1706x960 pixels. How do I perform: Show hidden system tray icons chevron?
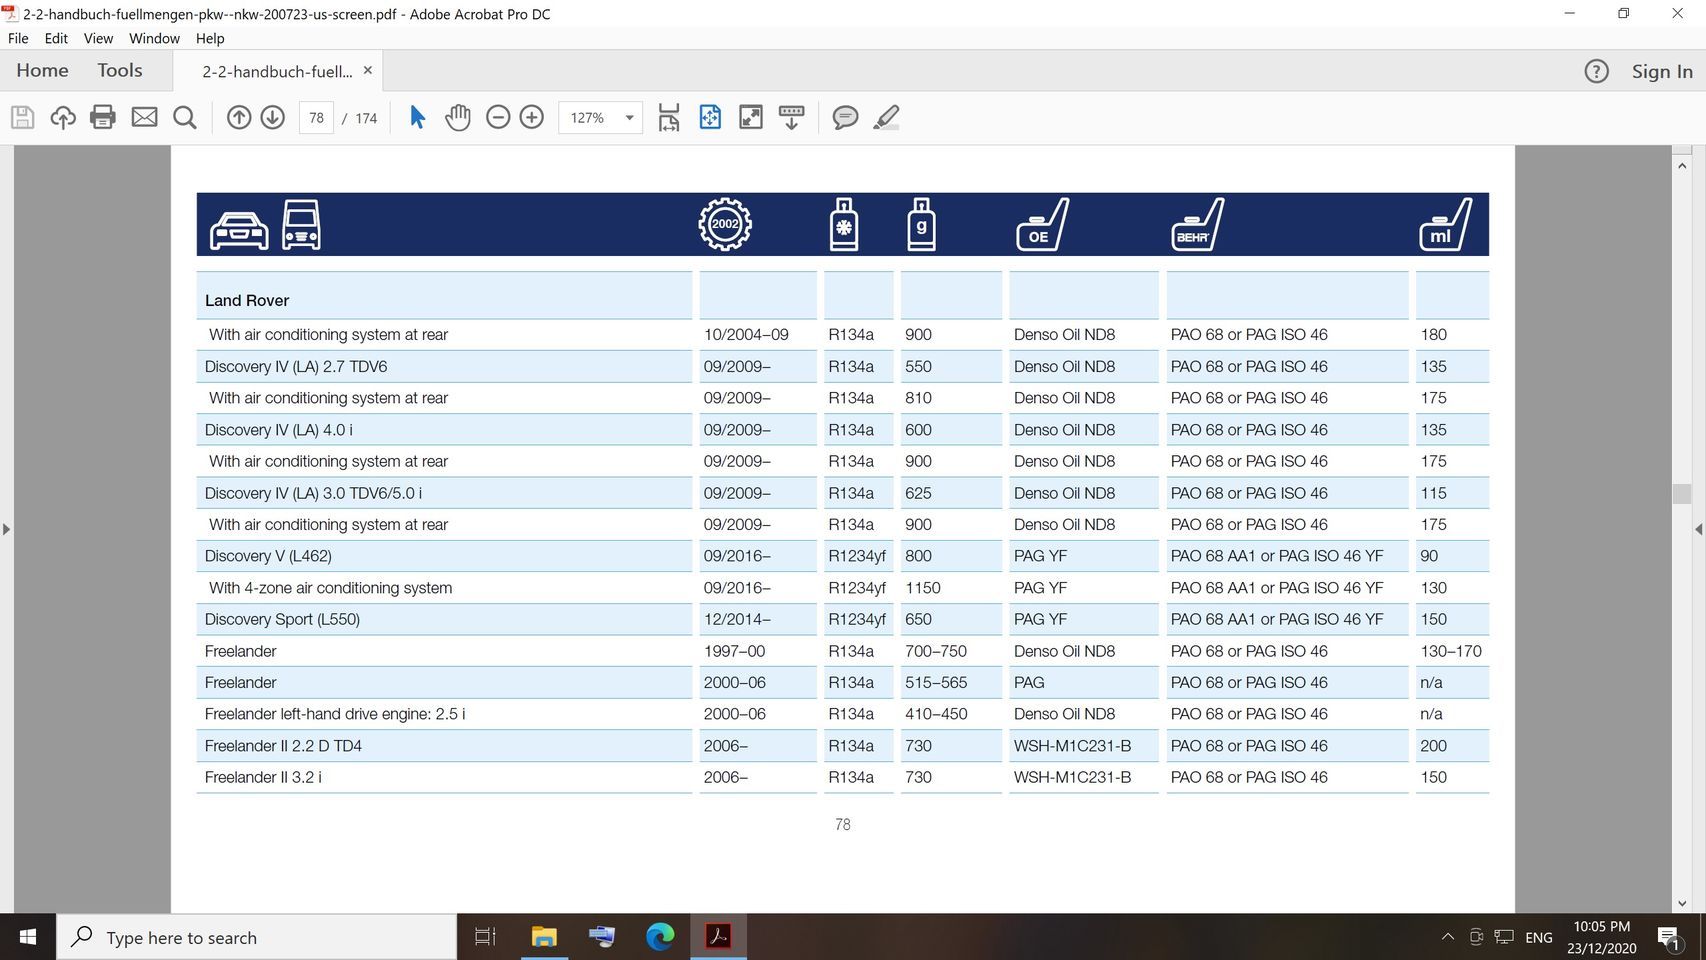pos(1447,937)
